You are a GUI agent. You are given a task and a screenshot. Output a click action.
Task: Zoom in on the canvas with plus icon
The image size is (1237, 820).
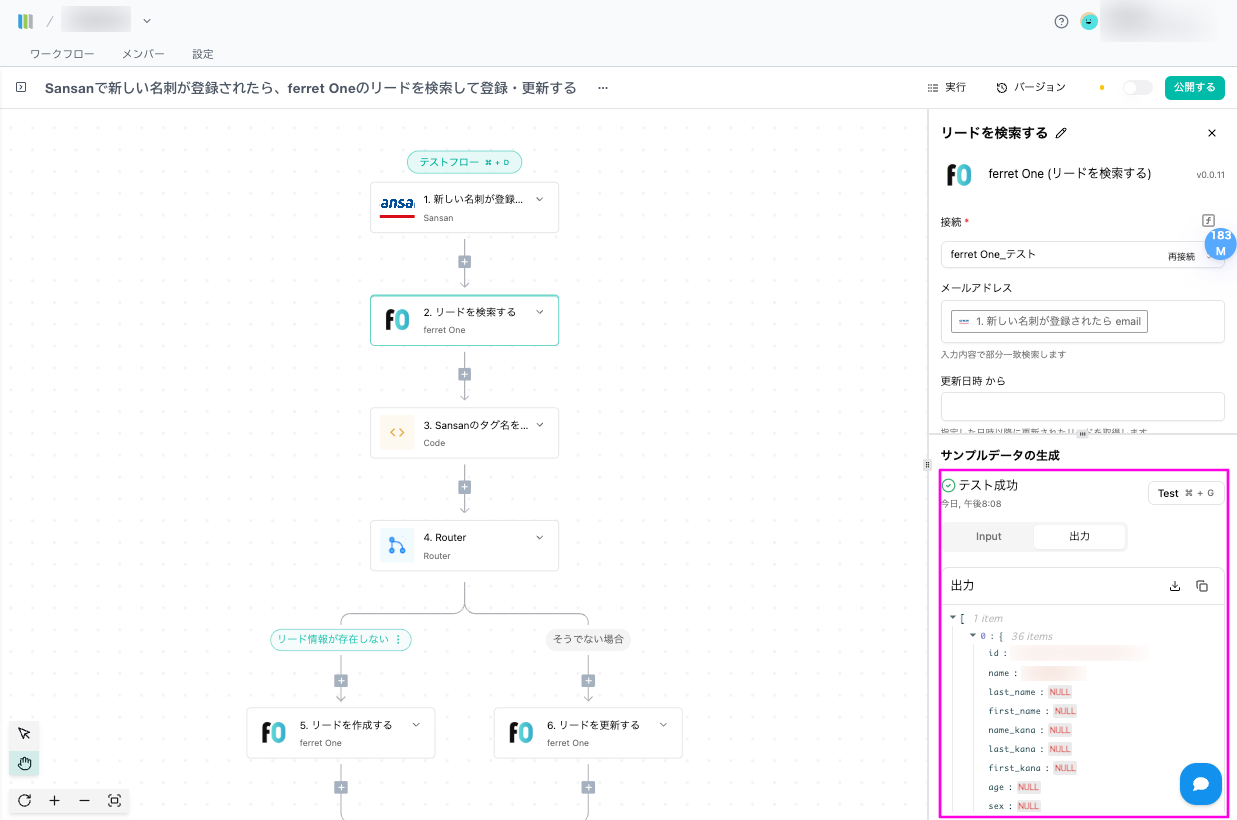click(54, 800)
